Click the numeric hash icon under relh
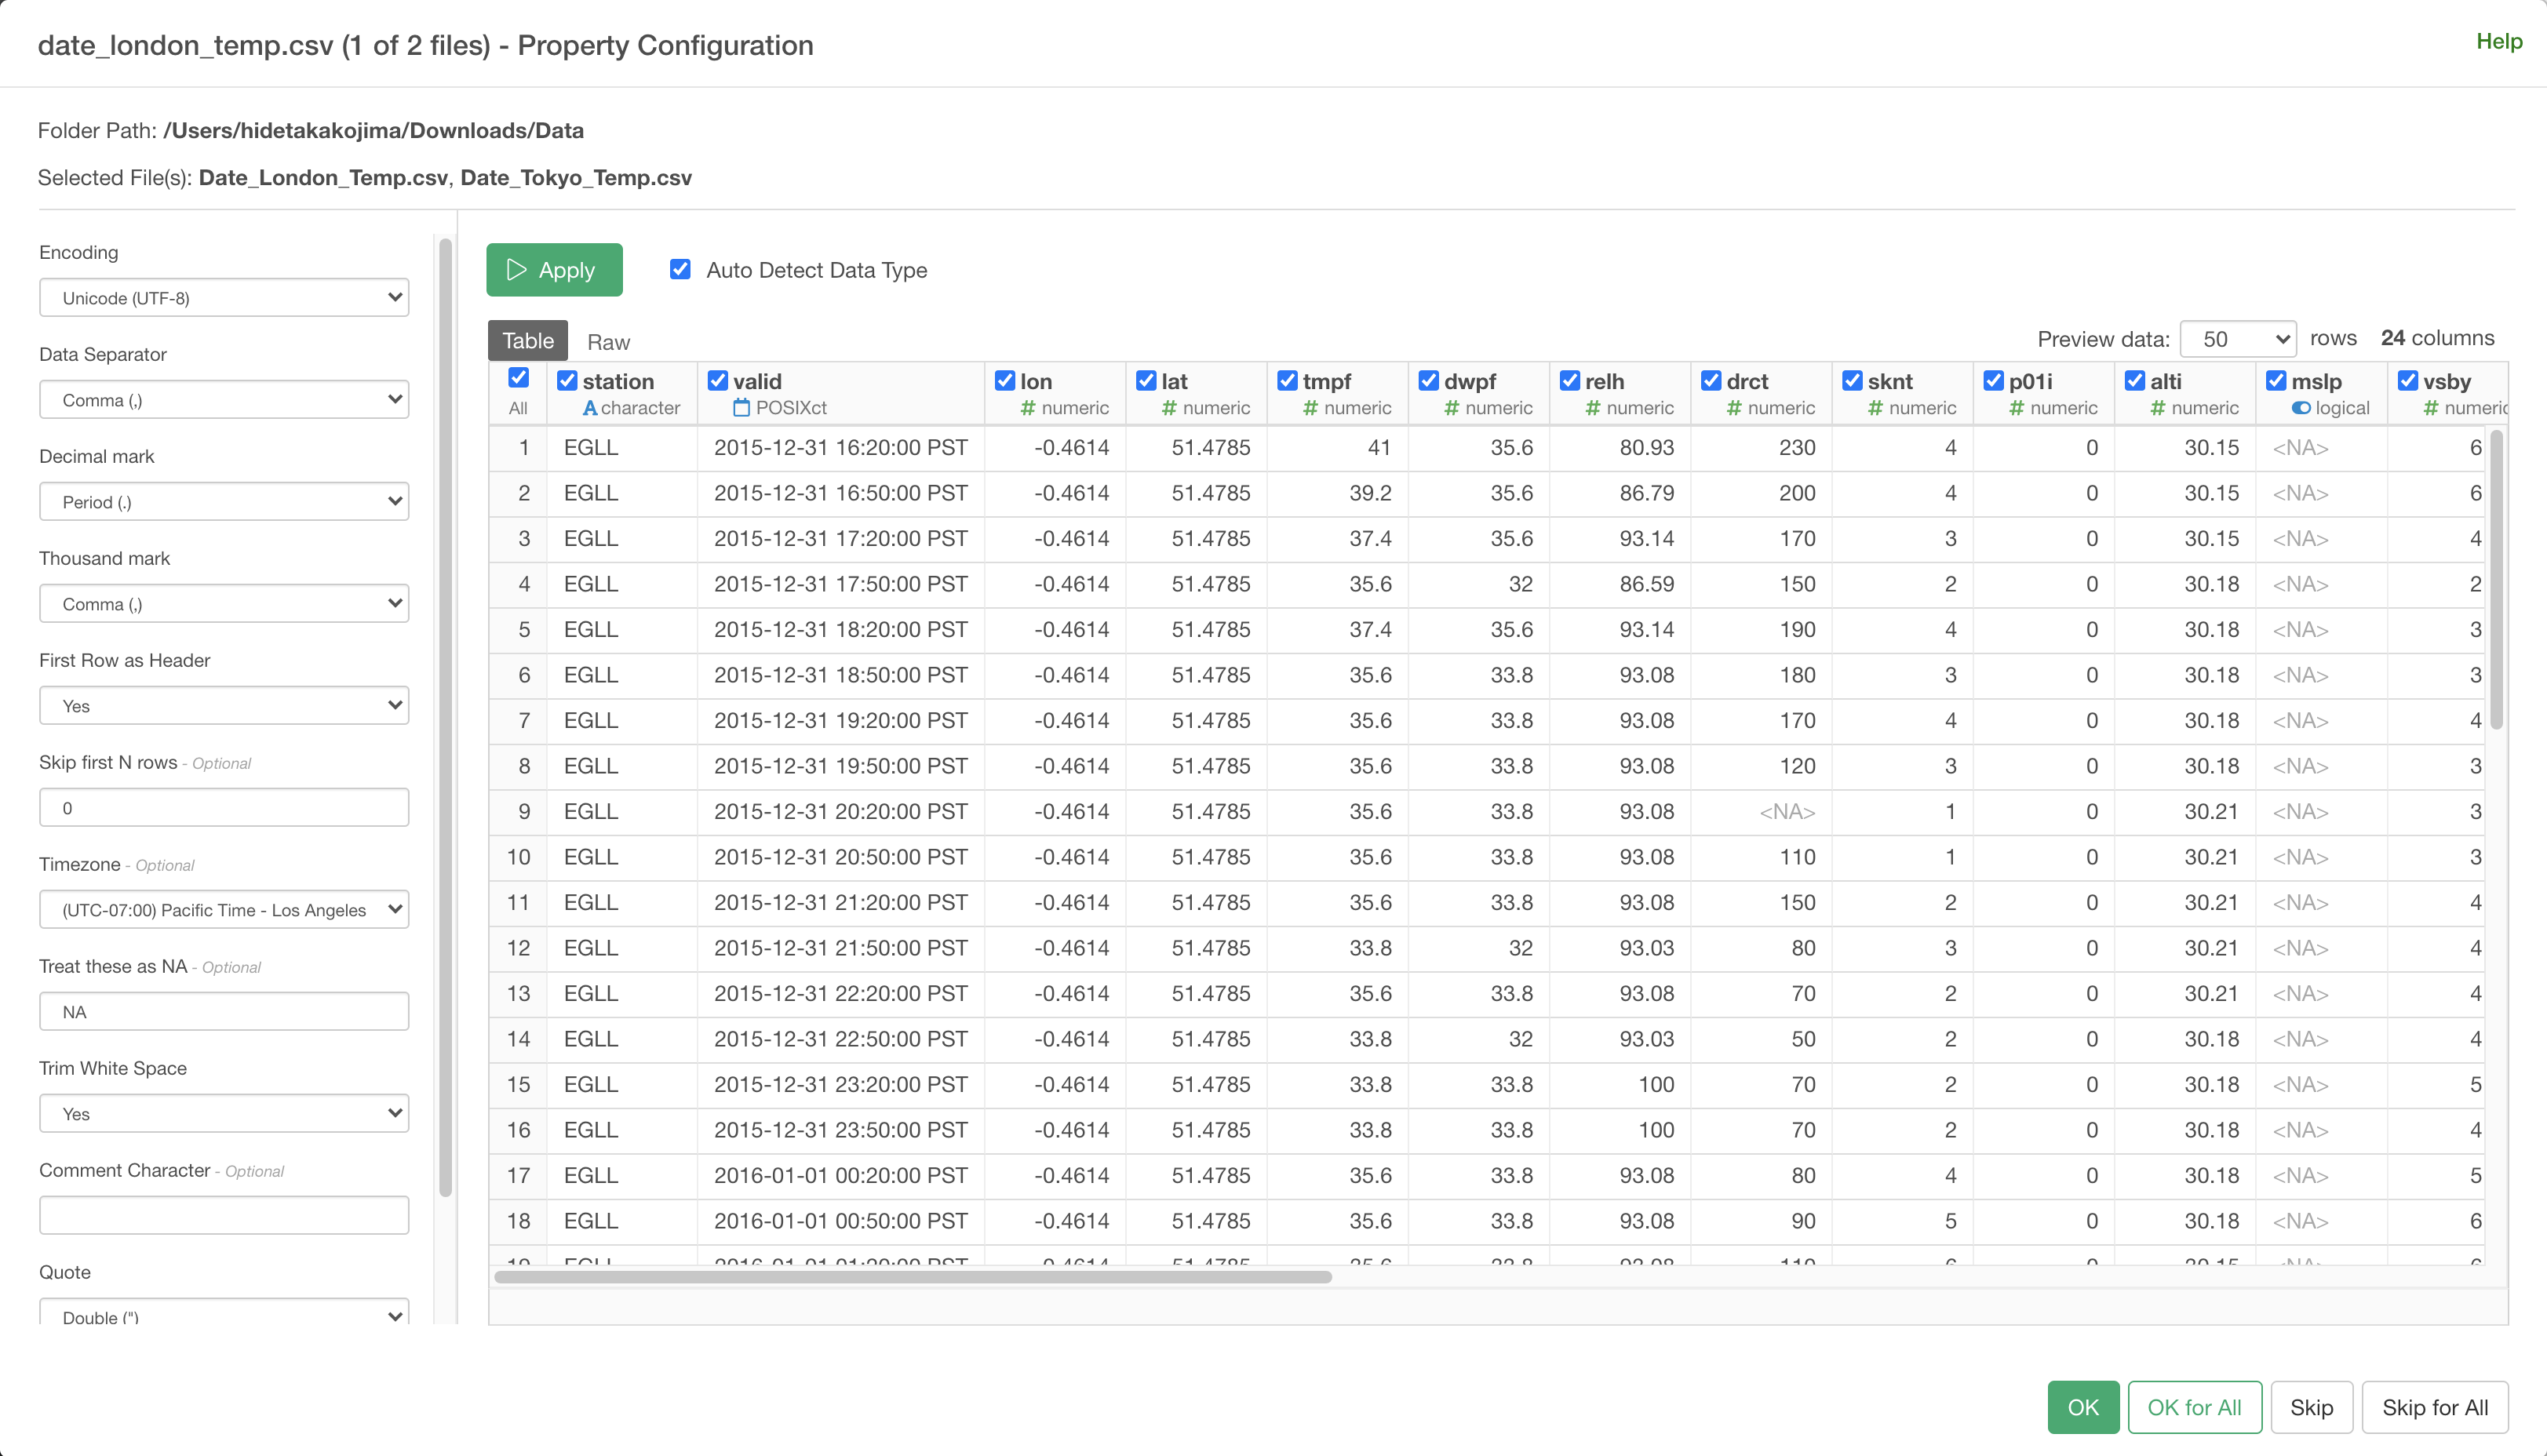Image resolution: width=2547 pixels, height=1456 pixels. click(x=1593, y=408)
